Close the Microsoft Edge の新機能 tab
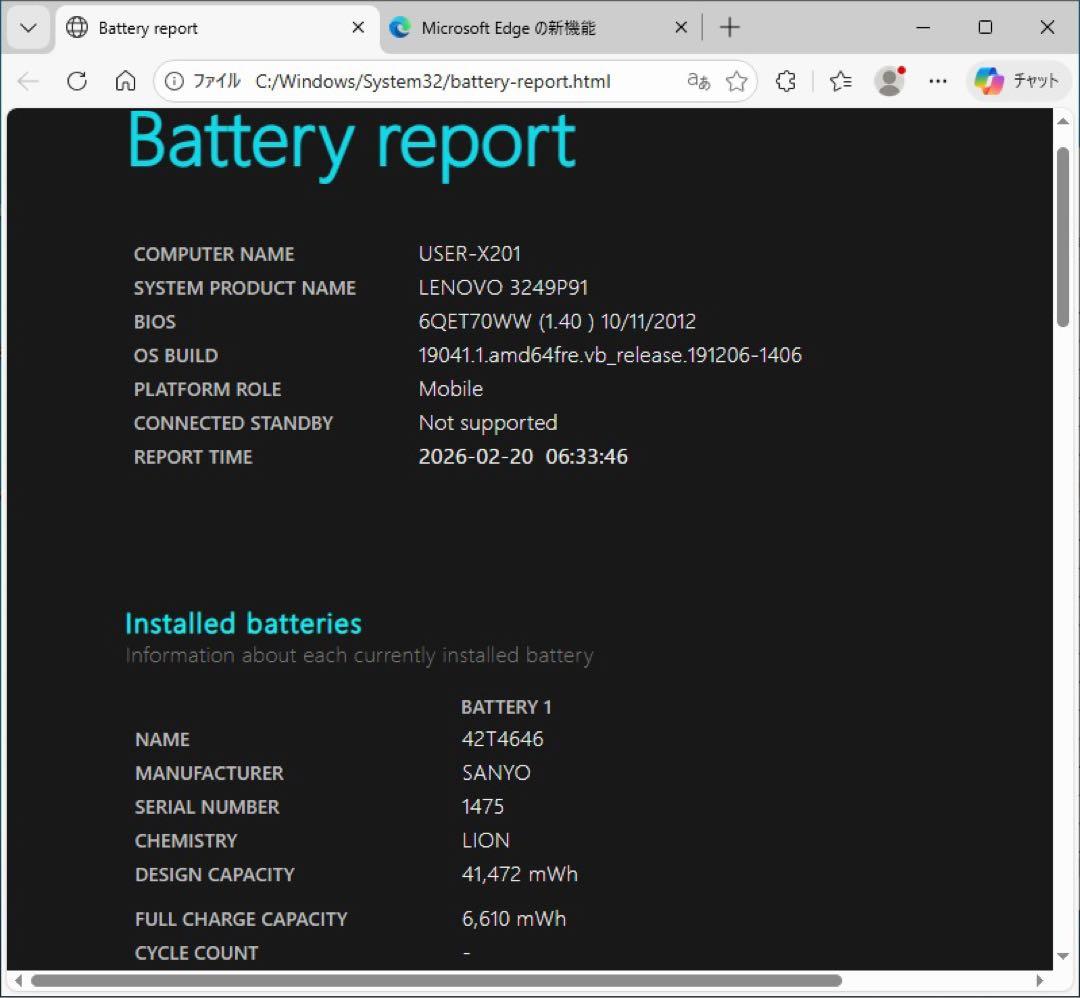 681,28
